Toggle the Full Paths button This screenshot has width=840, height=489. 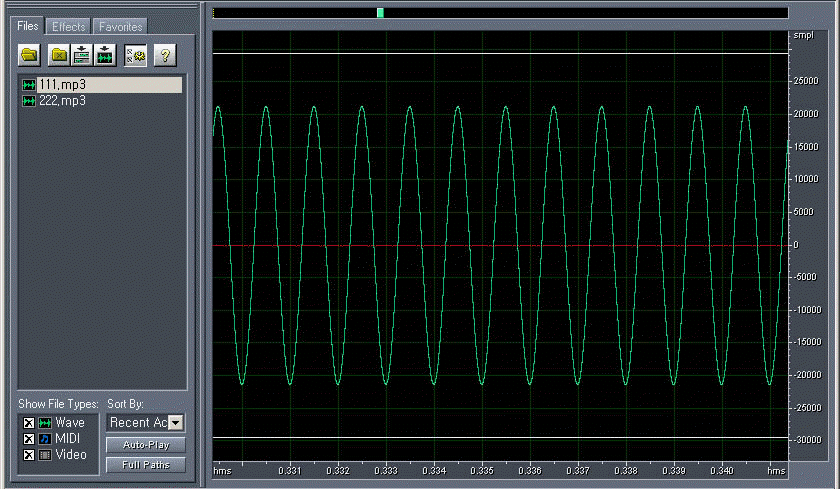[x=146, y=465]
